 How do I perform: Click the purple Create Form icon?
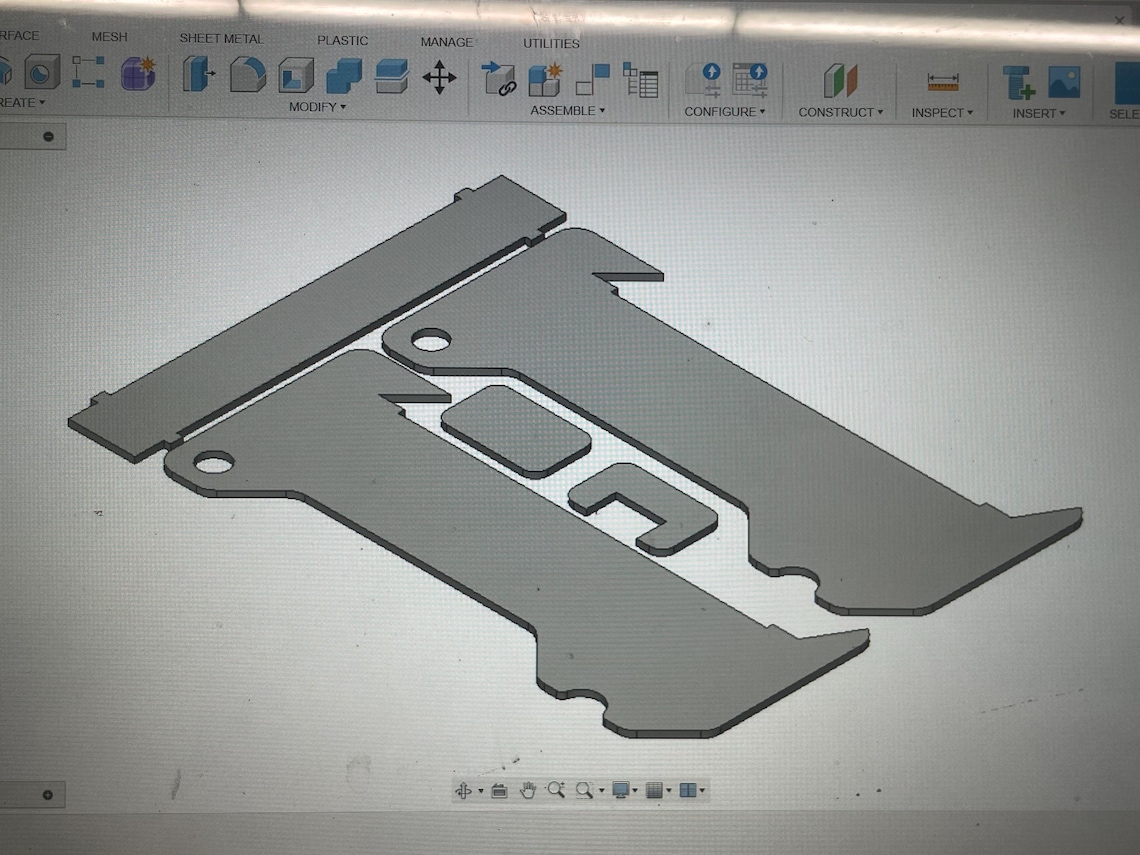tap(138, 73)
